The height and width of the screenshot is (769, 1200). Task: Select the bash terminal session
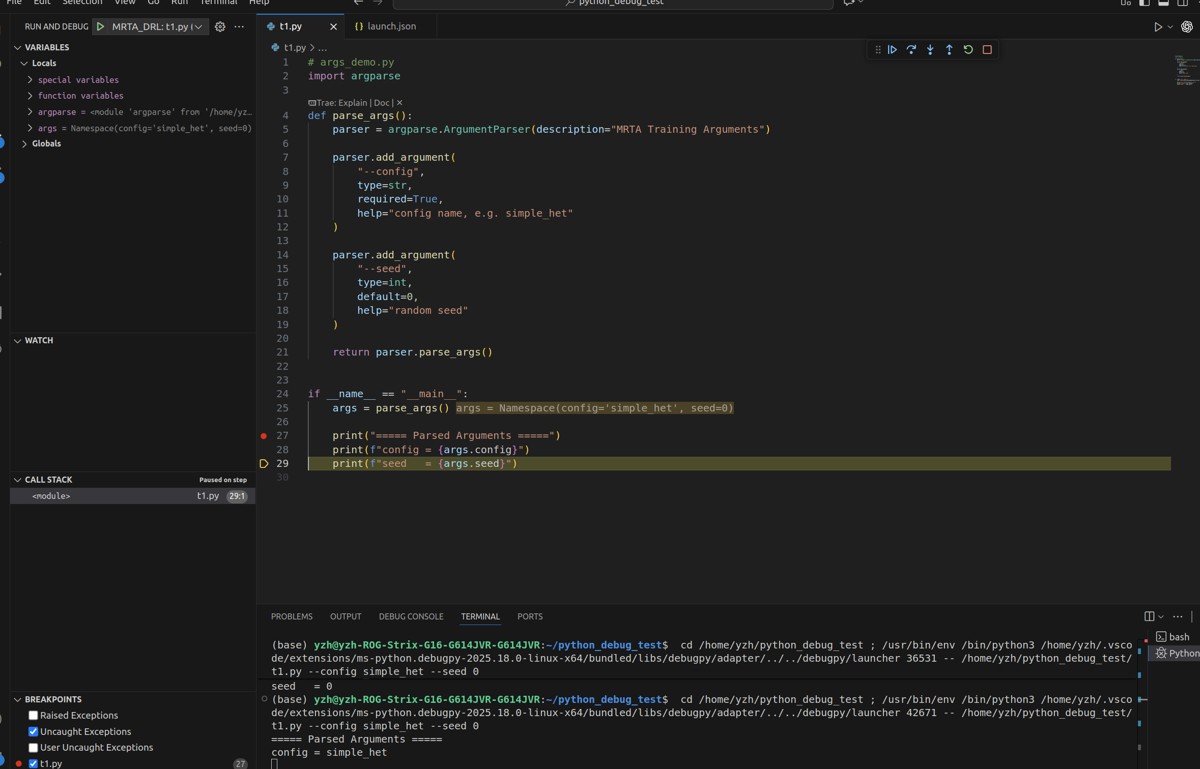(1177, 637)
